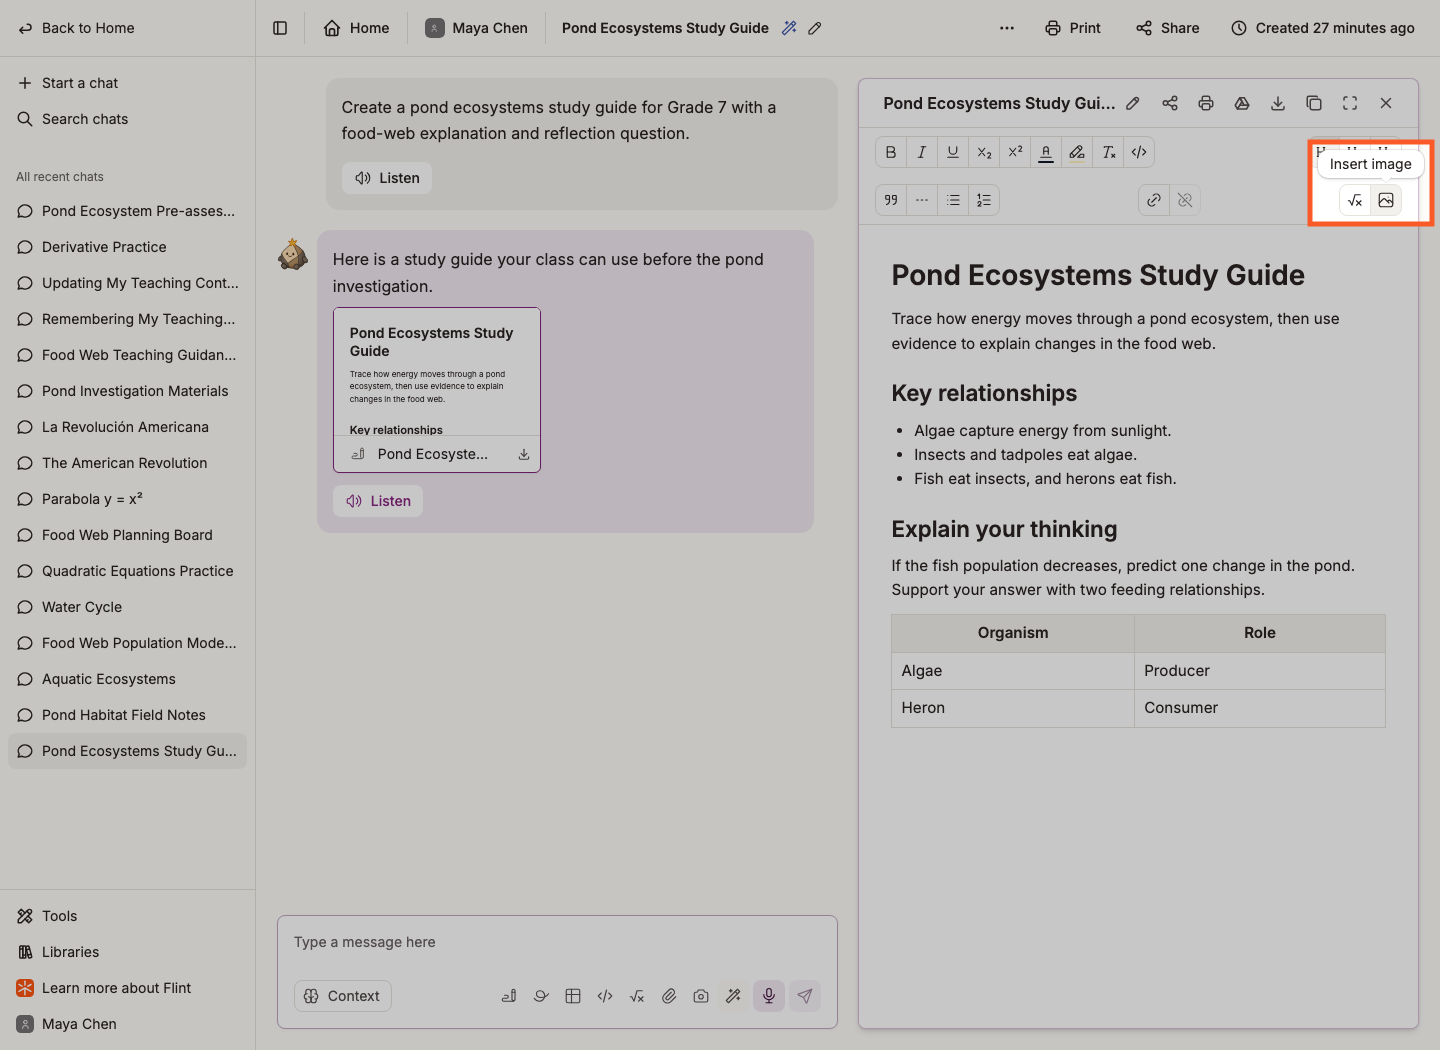Click the Print button in top bar
This screenshot has height=1050, width=1440.
click(1073, 28)
